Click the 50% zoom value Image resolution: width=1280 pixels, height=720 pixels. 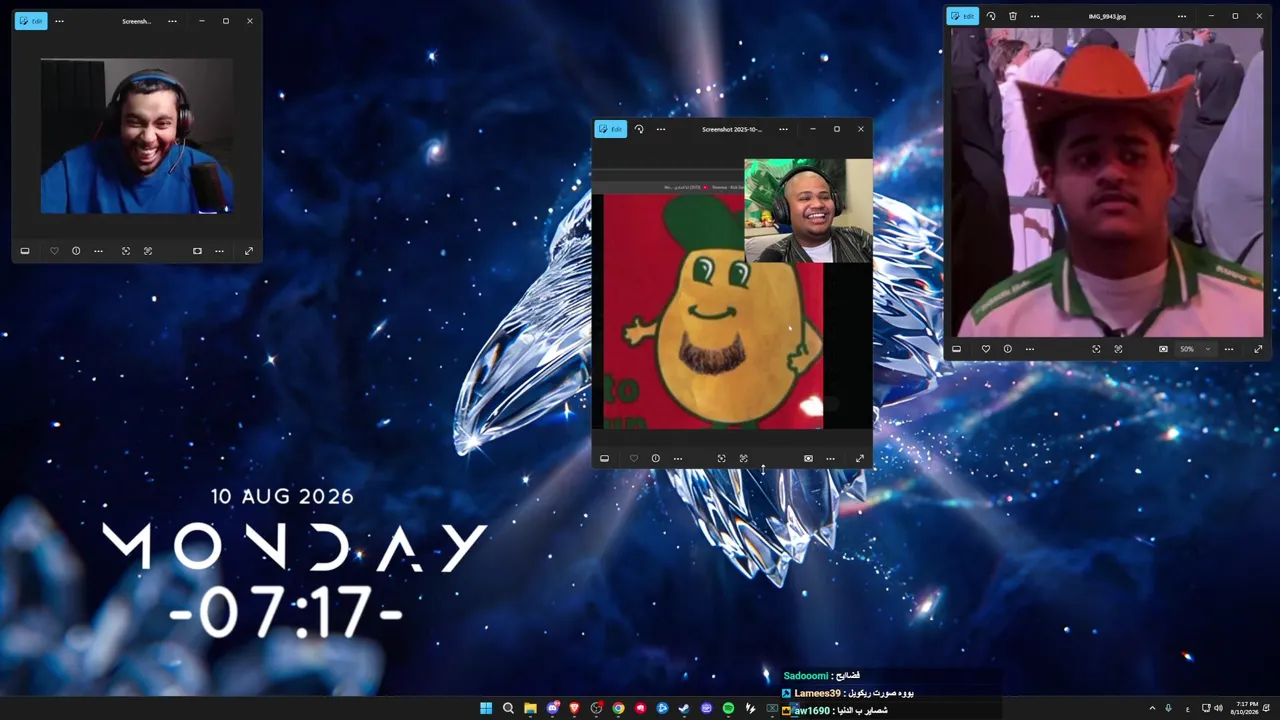point(1187,349)
